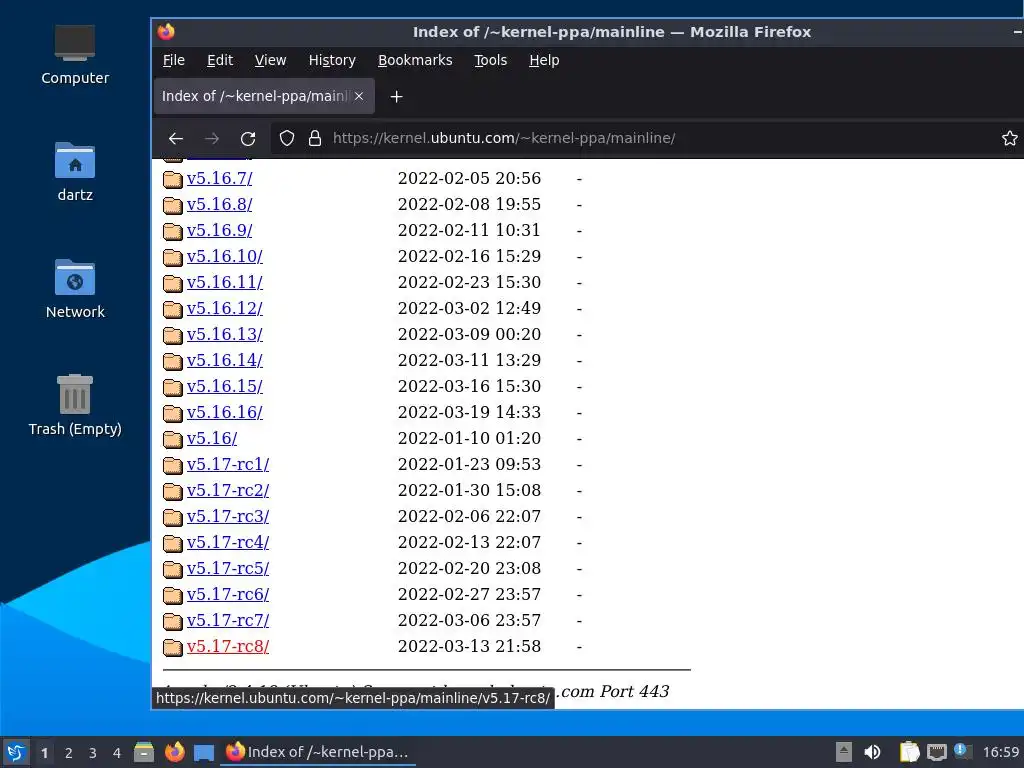The height and width of the screenshot is (768, 1024).
Task: Open the Tools menu
Action: (x=490, y=60)
